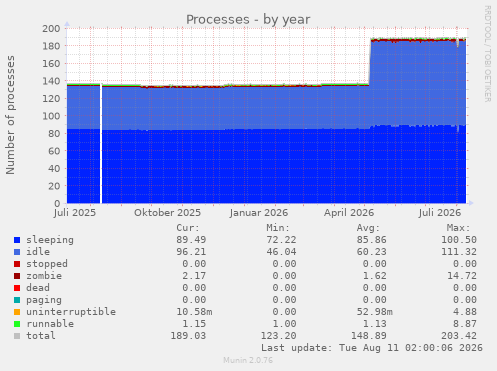The width and height of the screenshot is (497, 371).
Task: Click the 'Juli 2025' x-axis label
Action: click(x=75, y=213)
